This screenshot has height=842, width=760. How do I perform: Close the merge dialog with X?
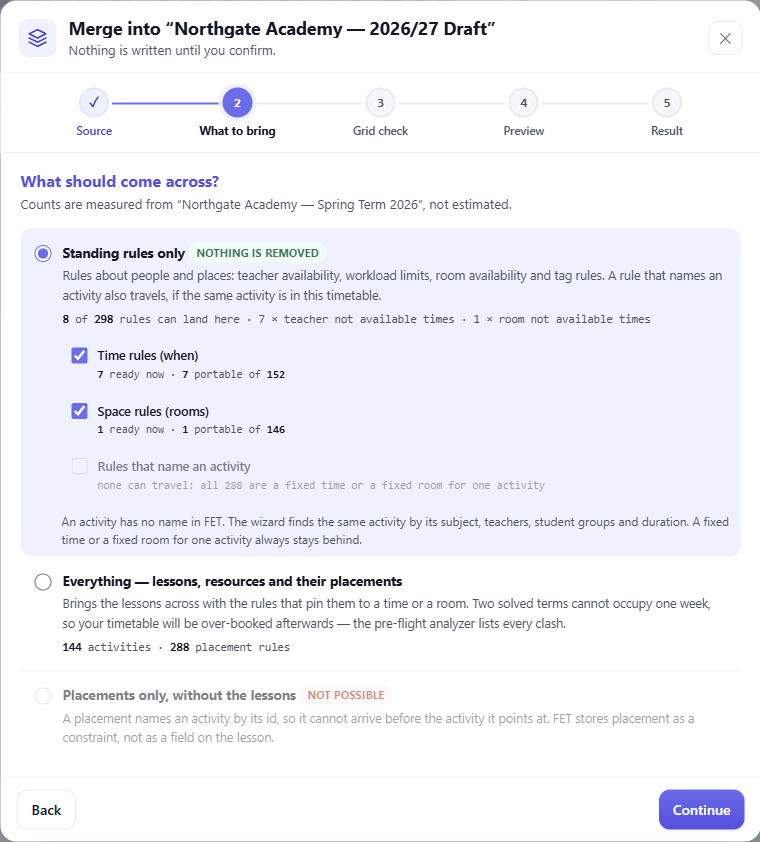click(x=725, y=38)
